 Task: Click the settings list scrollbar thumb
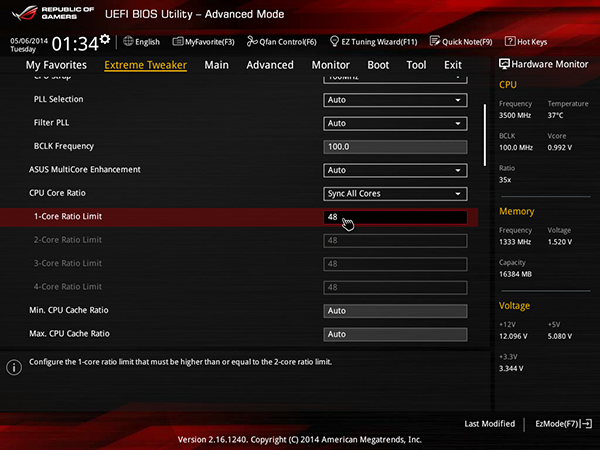pos(485,135)
